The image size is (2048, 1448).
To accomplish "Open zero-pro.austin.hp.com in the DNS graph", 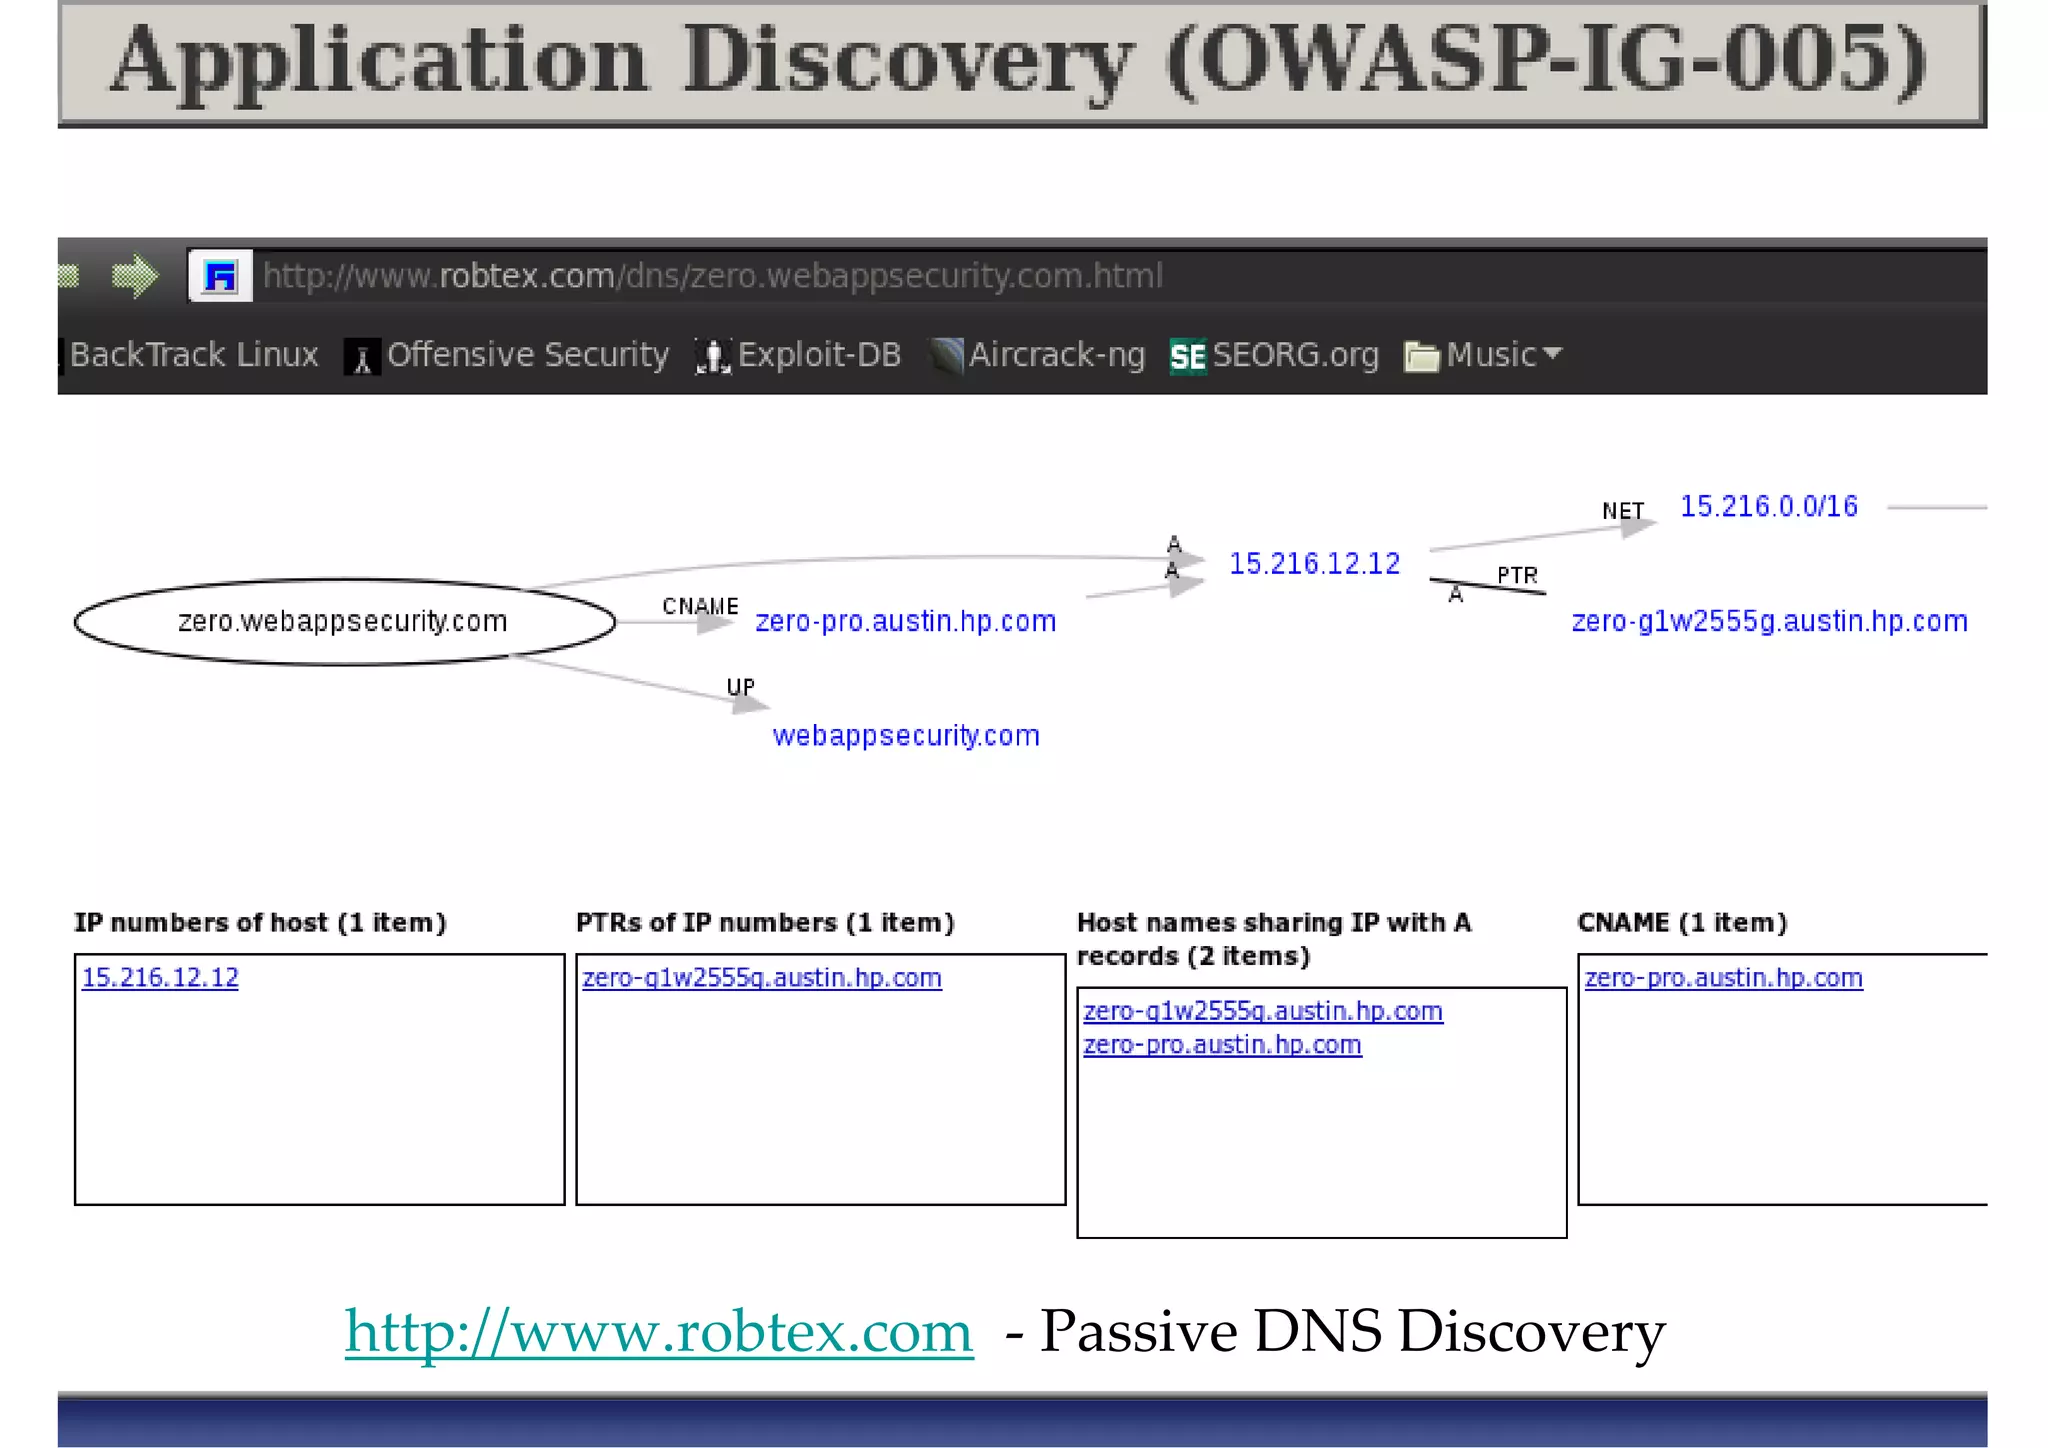I will 906,622.
